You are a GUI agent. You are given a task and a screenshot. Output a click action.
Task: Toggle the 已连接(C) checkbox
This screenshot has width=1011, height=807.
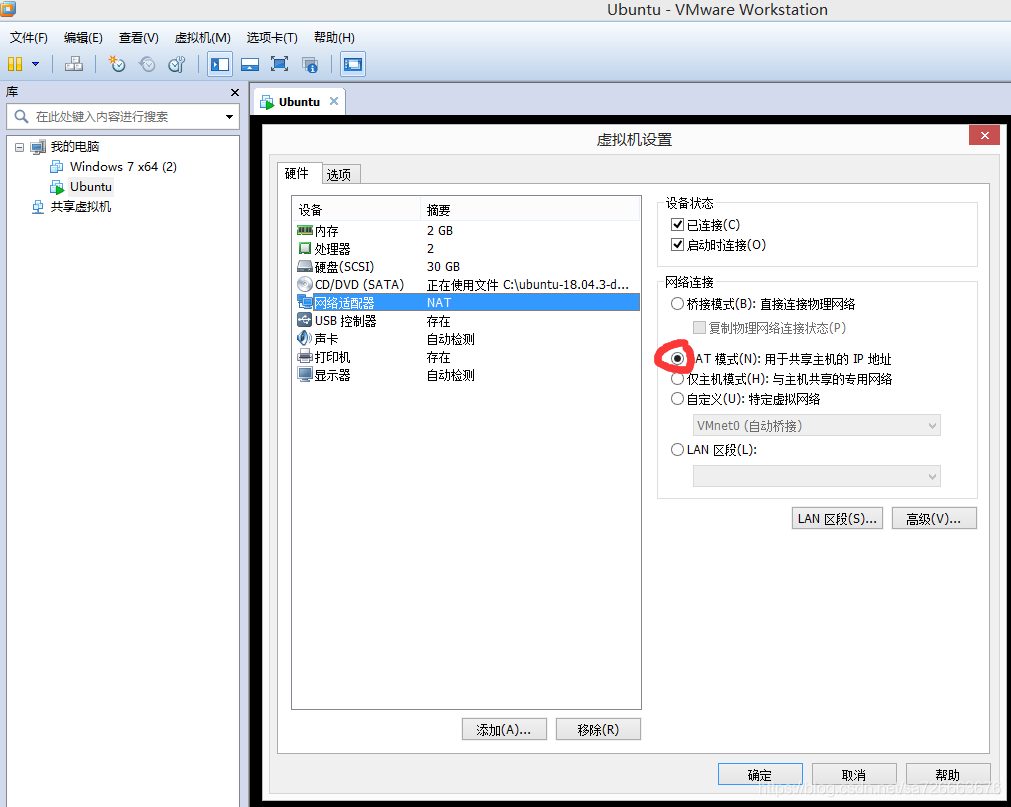tap(677, 224)
